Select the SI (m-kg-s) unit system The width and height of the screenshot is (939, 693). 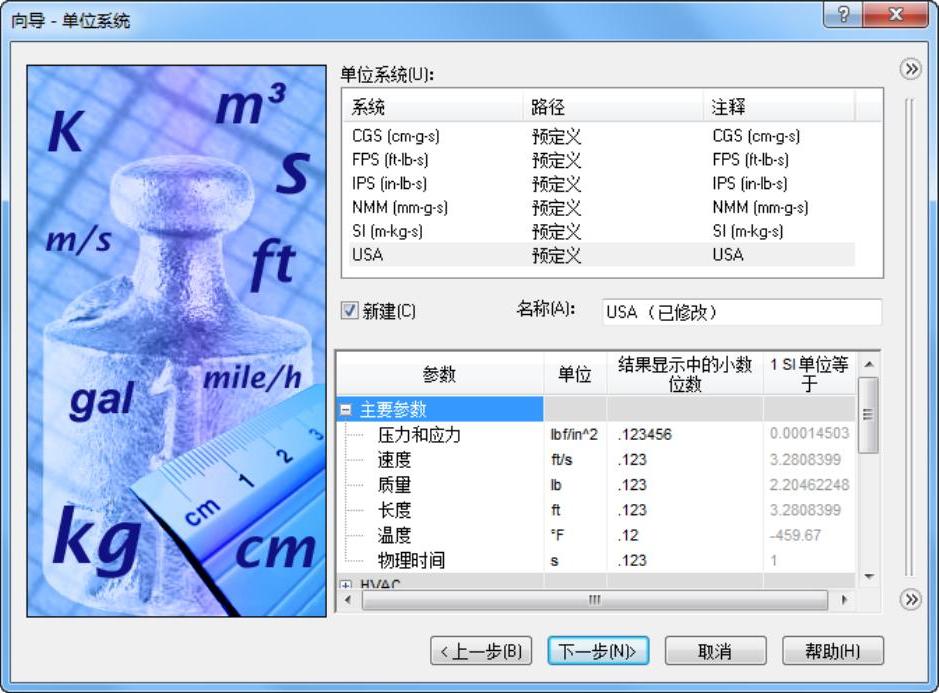click(601, 231)
